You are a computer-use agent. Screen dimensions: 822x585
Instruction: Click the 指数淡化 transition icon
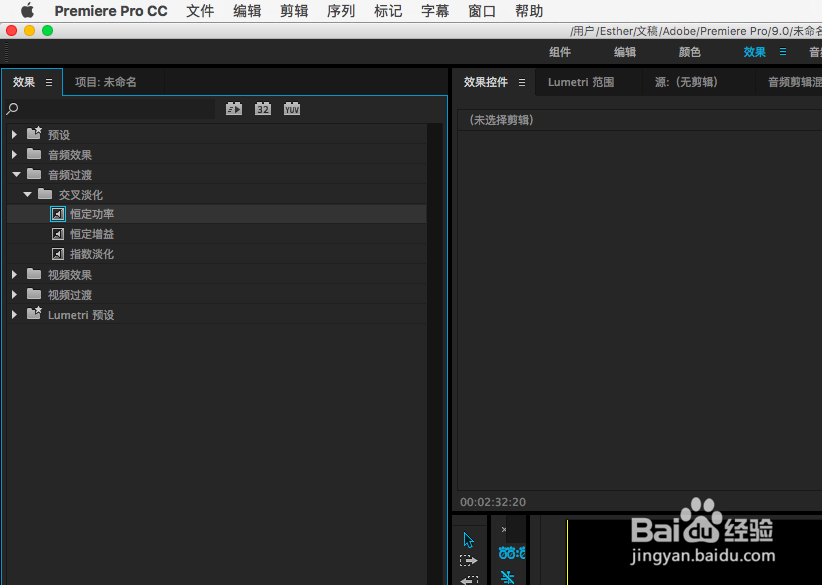[58, 254]
